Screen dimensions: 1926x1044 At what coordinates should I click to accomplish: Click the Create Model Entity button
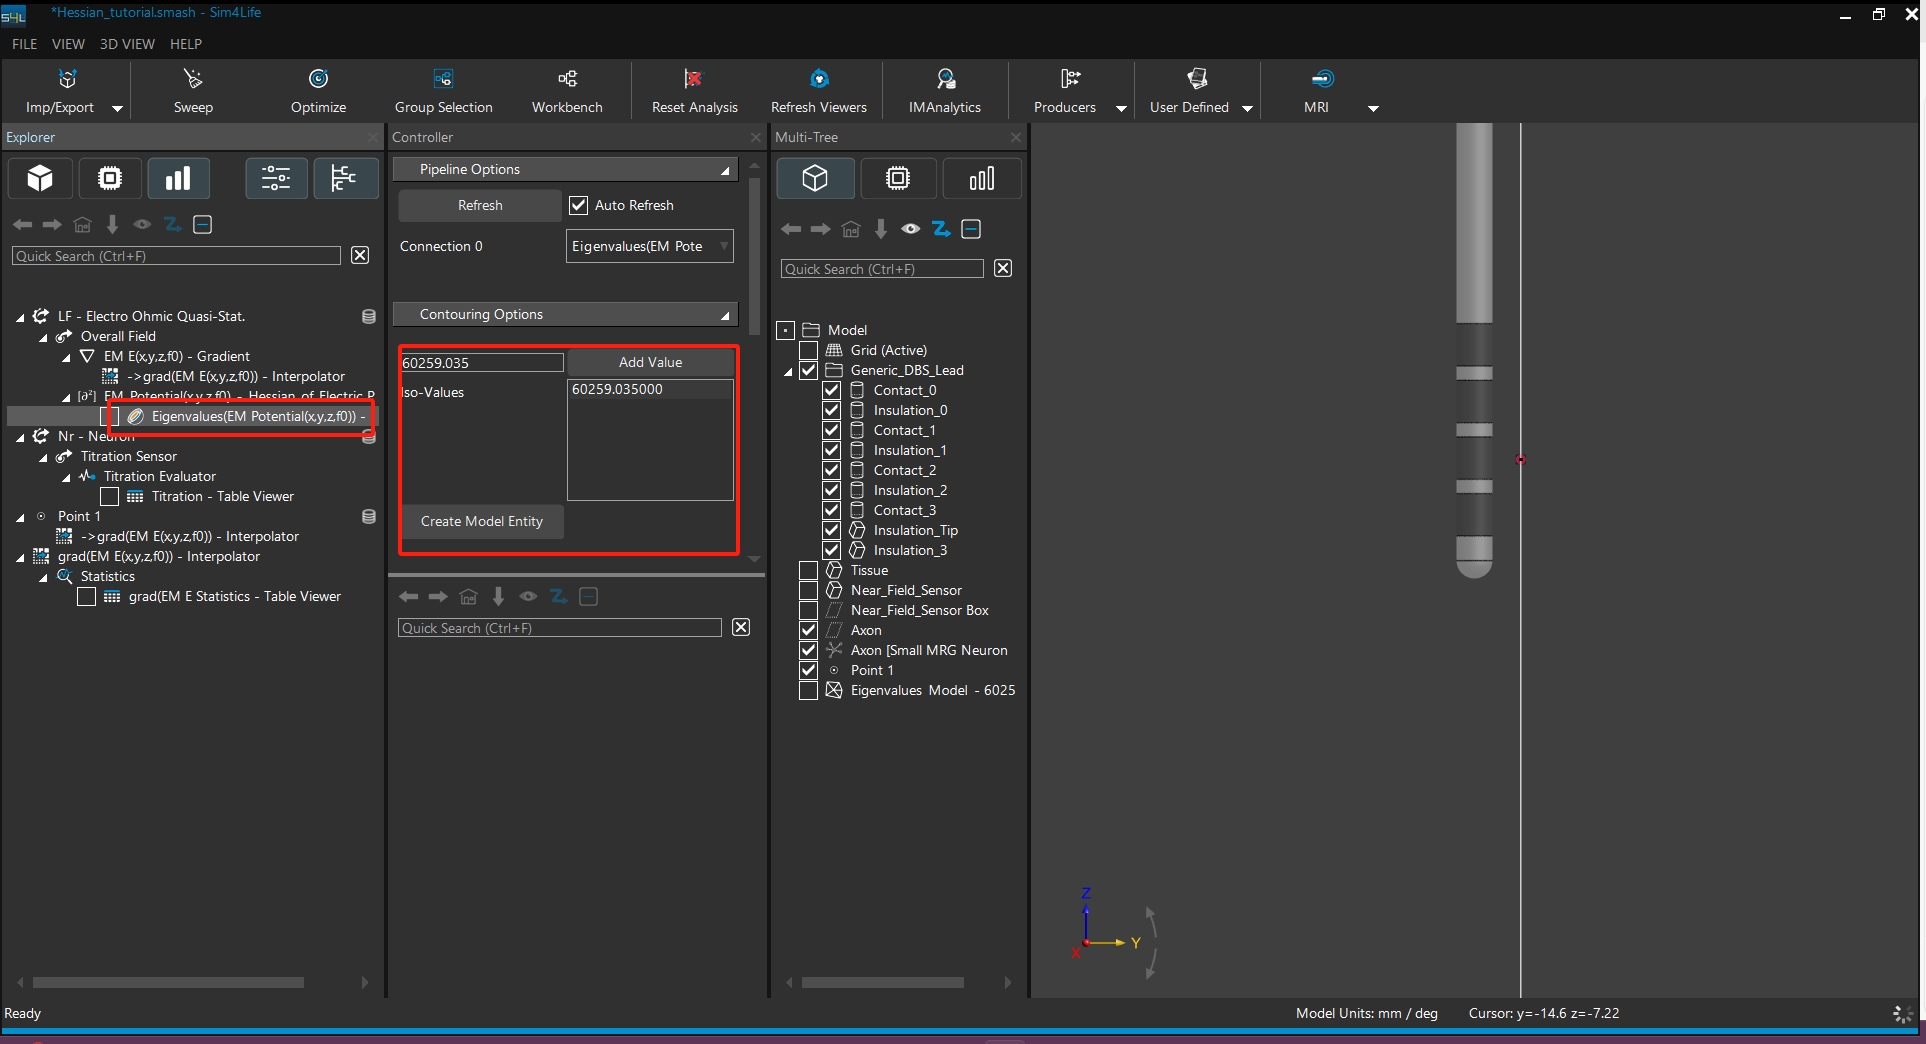[481, 521]
